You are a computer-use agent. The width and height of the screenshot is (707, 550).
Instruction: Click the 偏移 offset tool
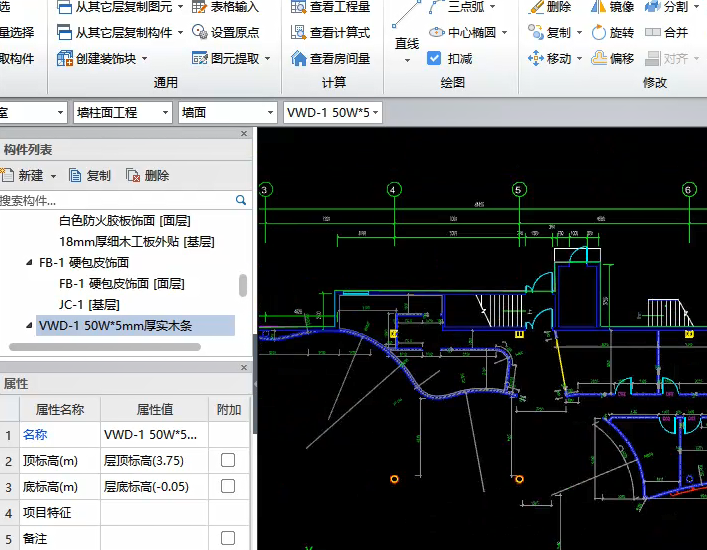[612, 59]
